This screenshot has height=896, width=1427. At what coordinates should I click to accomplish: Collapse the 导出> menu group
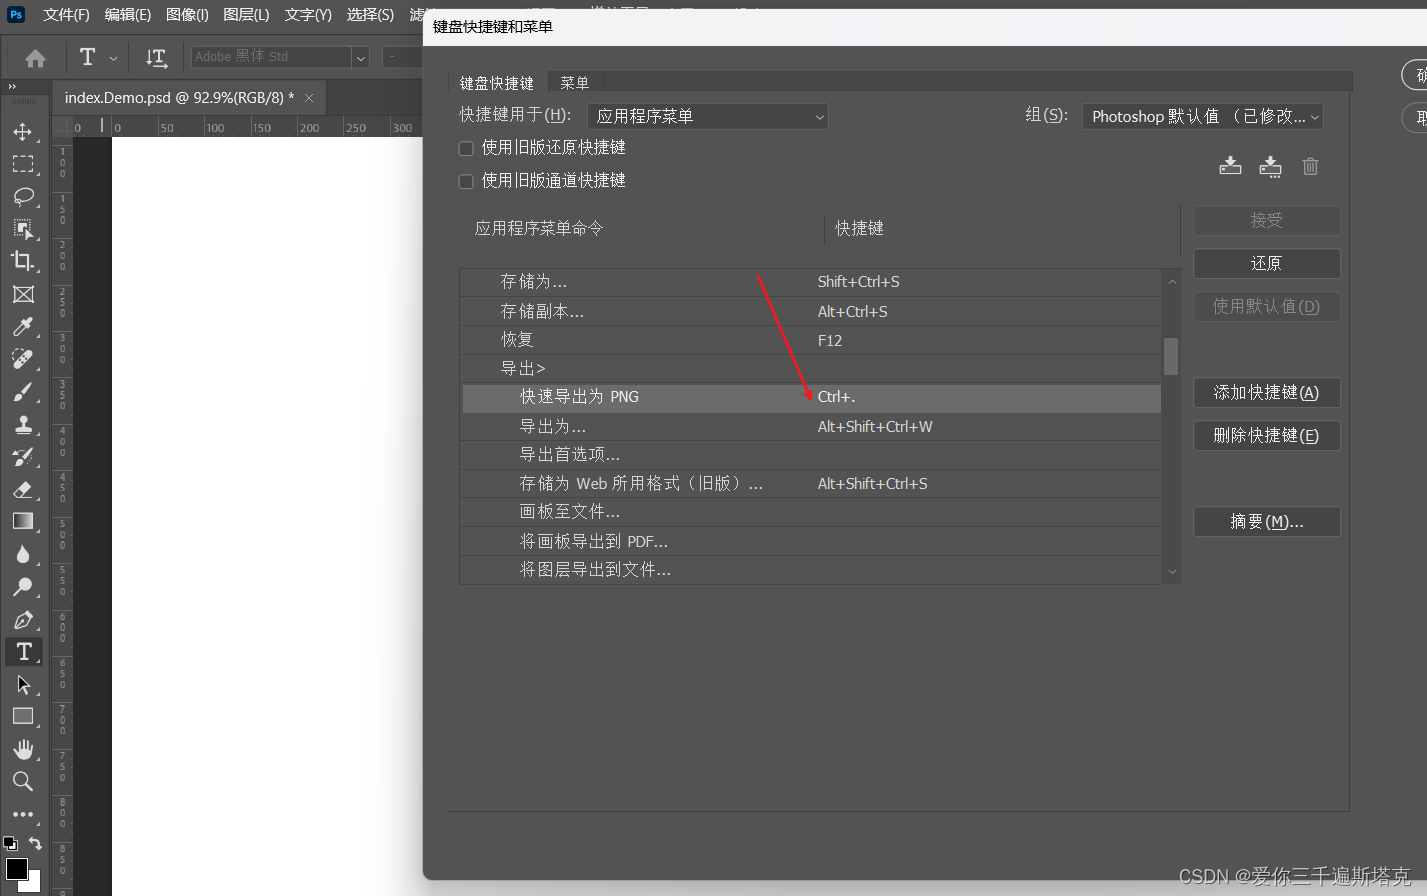(523, 369)
